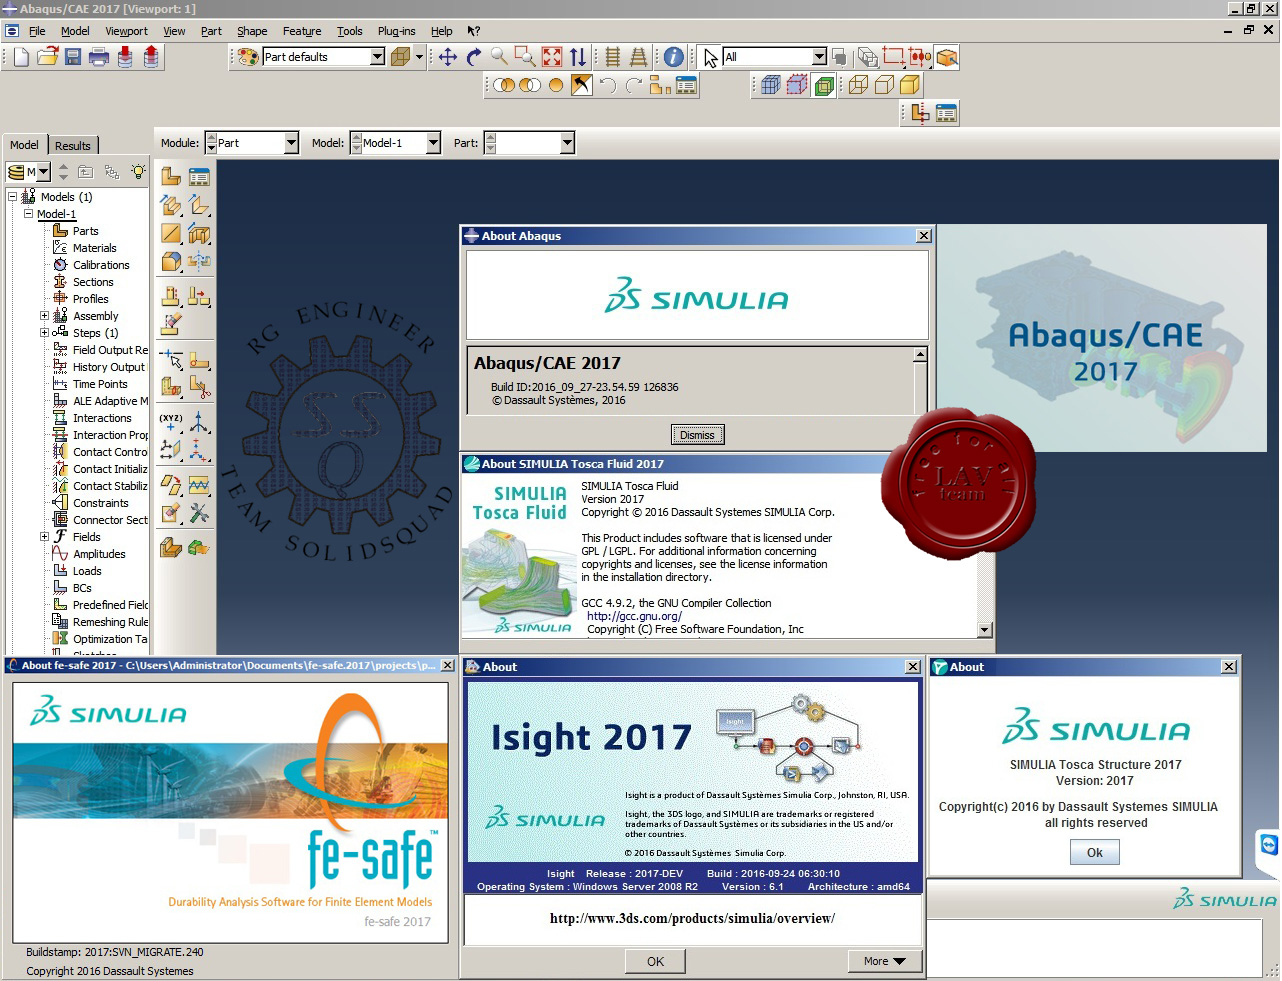This screenshot has width=1282, height=981.
Task: Enable Hidden render style
Action: 884,86
